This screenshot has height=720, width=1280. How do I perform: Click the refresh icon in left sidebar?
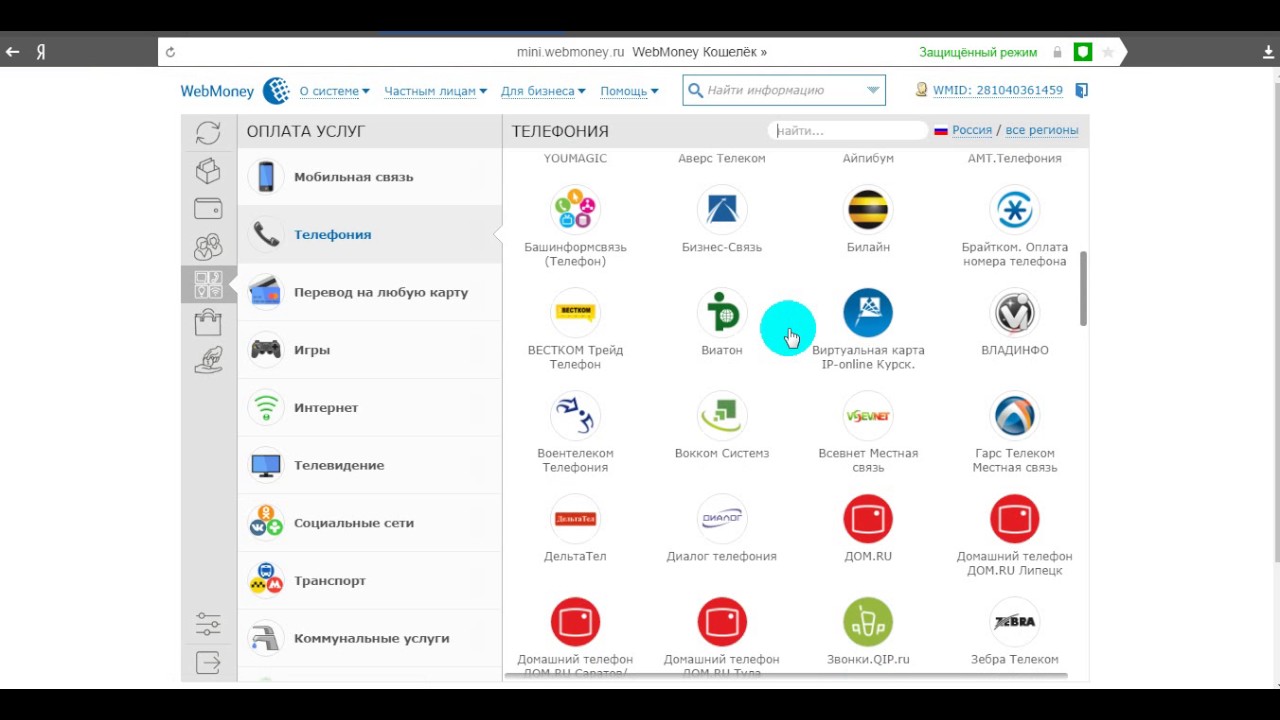[208, 133]
